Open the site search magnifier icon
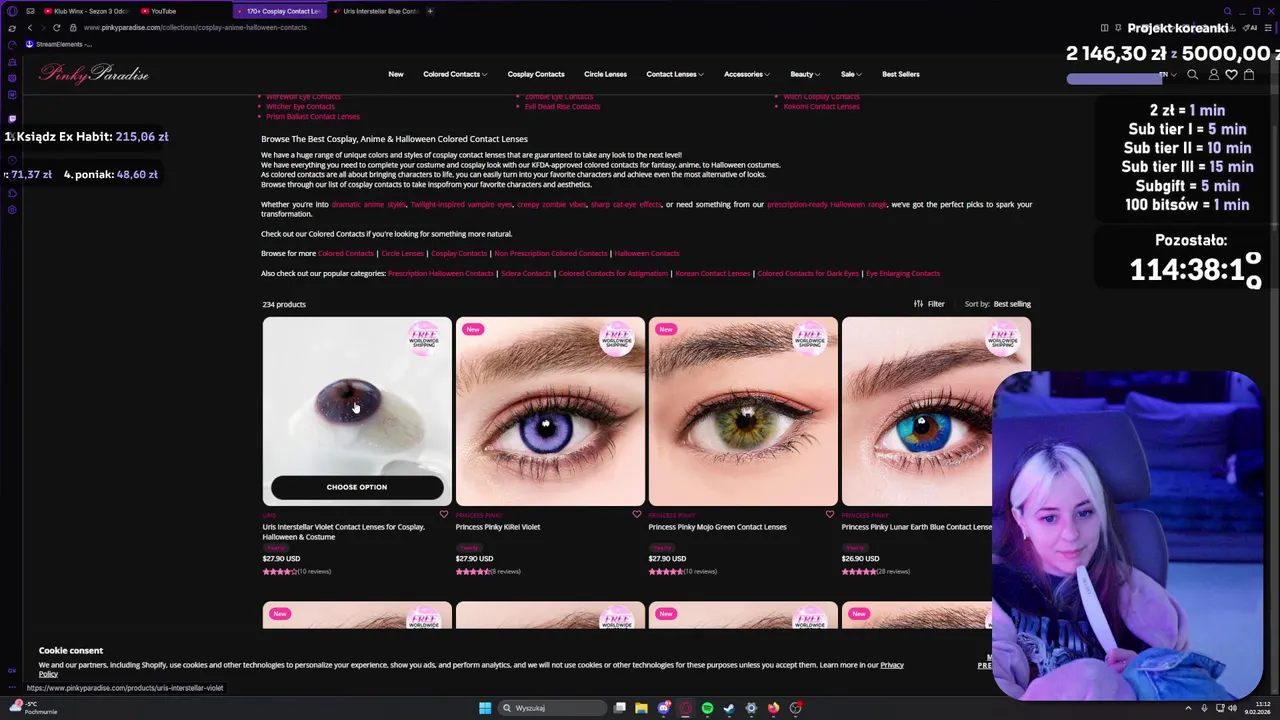The width and height of the screenshot is (1280, 720). [1192, 74]
